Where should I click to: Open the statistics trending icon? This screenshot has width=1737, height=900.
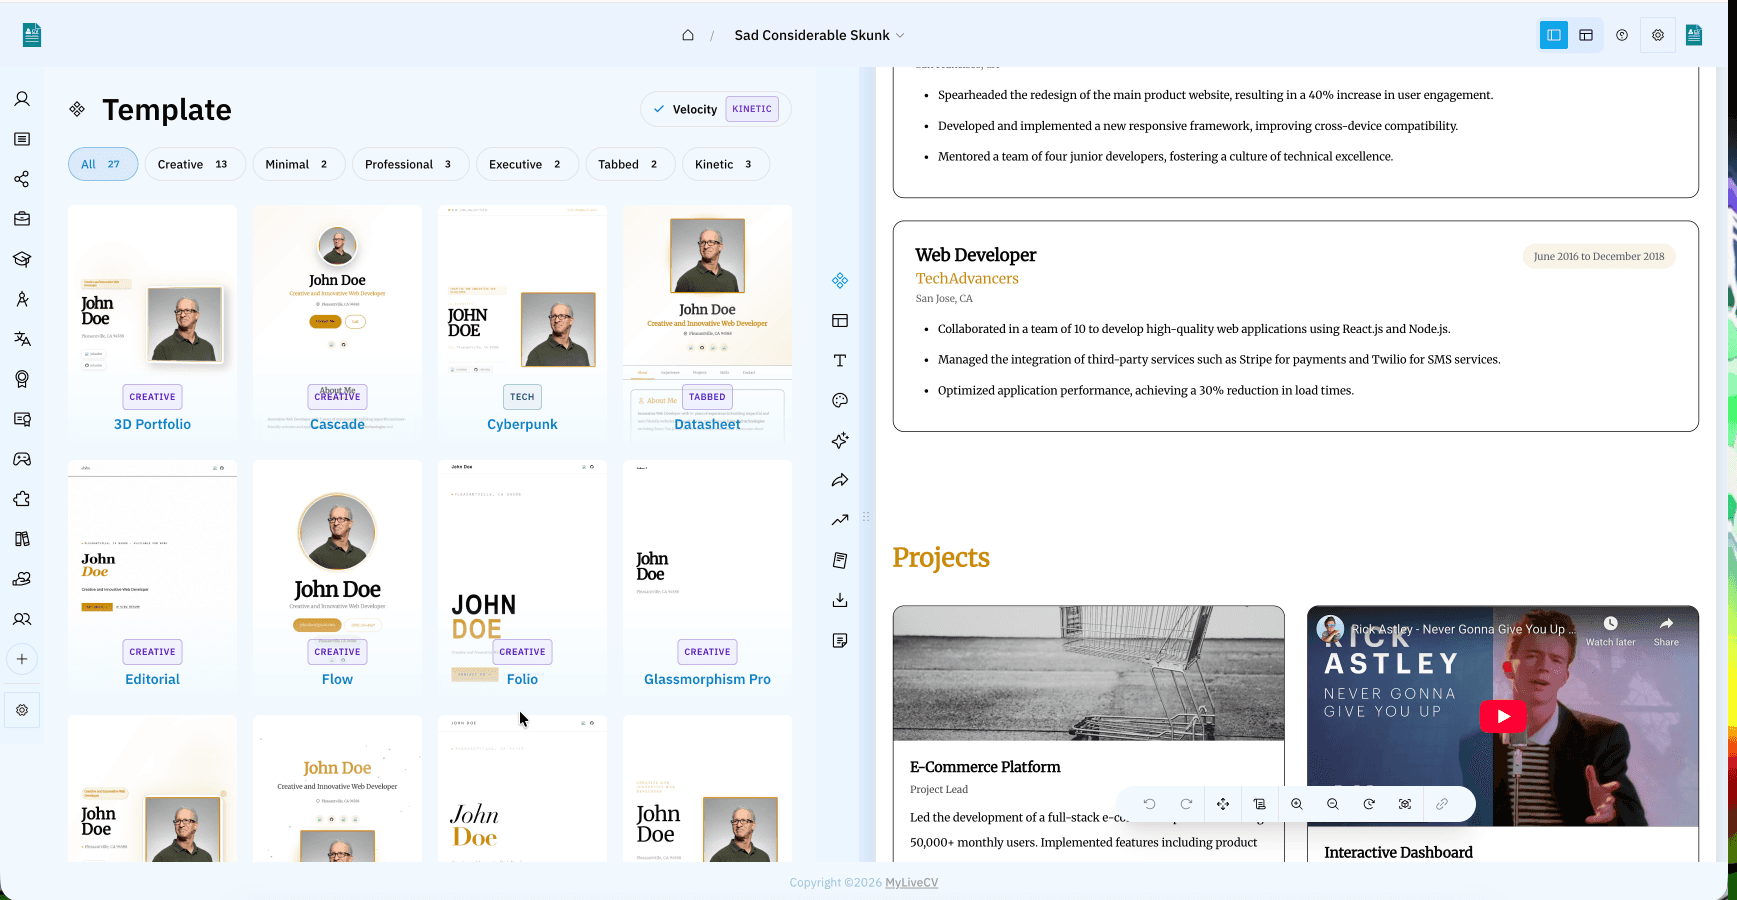840,520
